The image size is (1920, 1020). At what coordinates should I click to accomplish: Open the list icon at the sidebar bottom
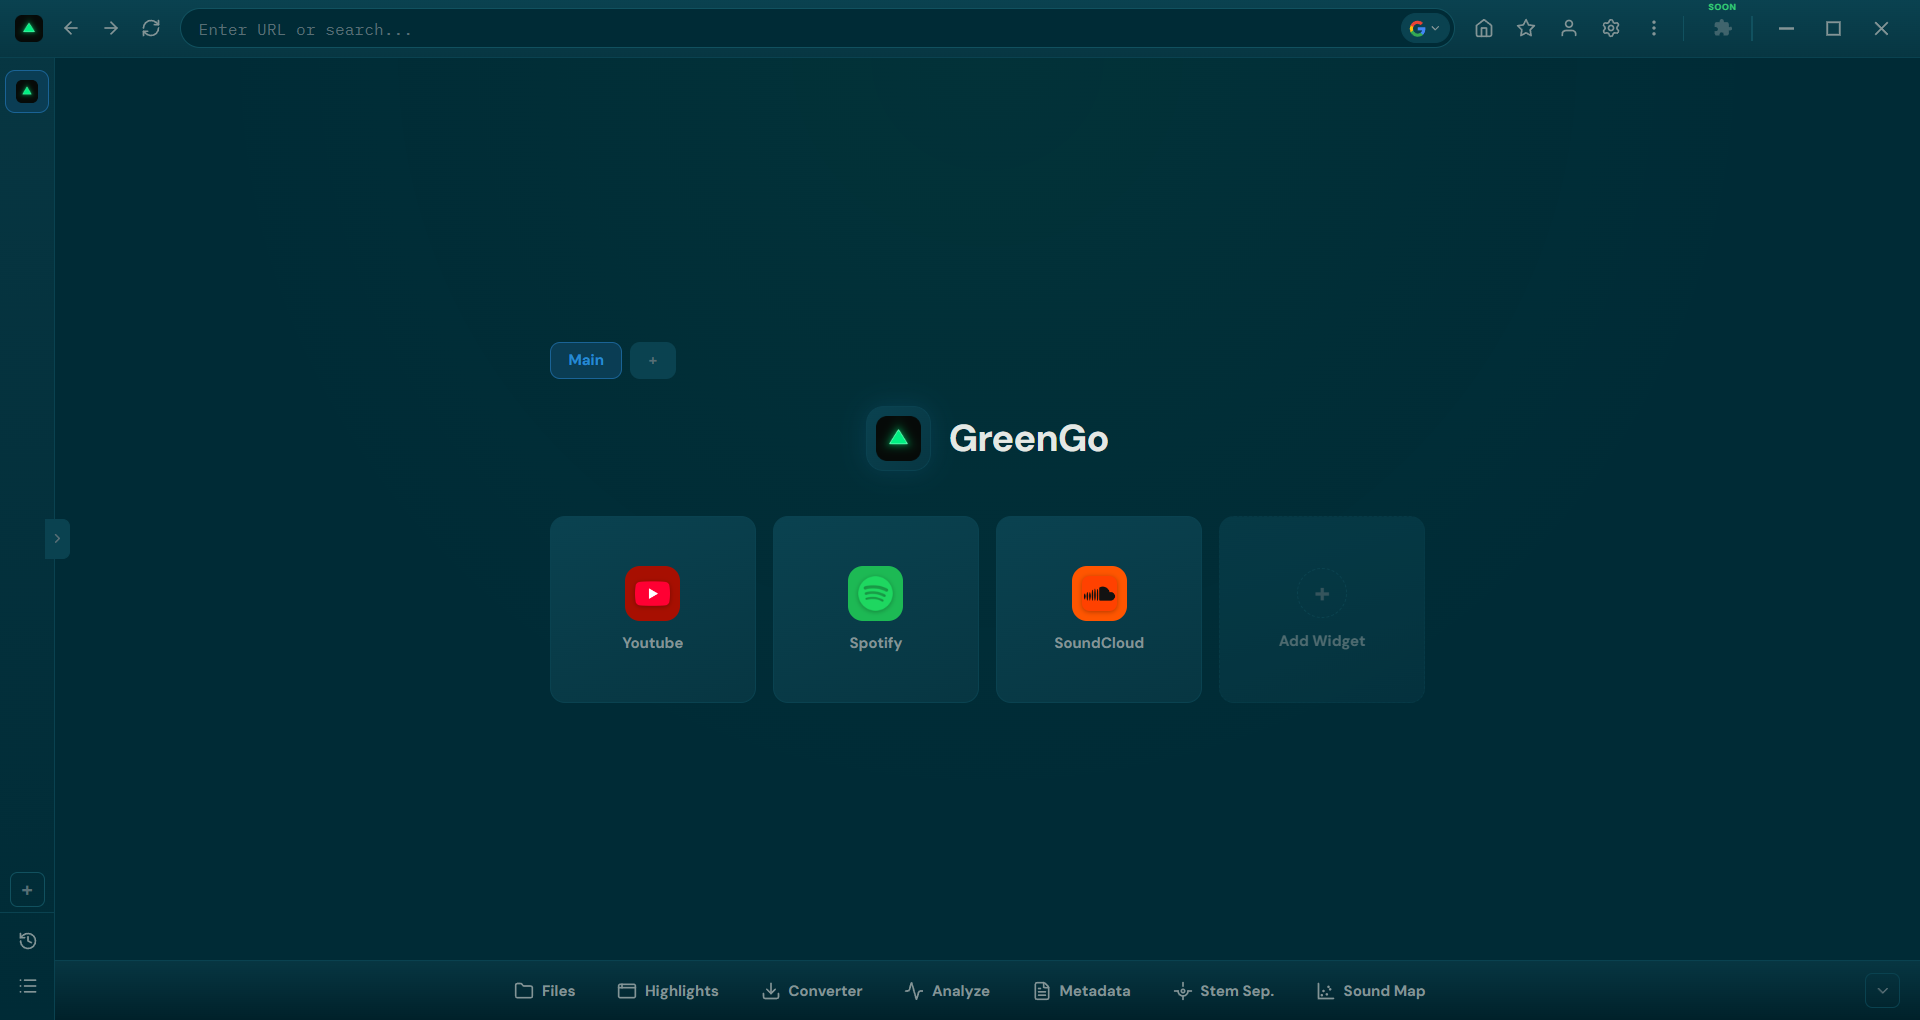[27, 986]
